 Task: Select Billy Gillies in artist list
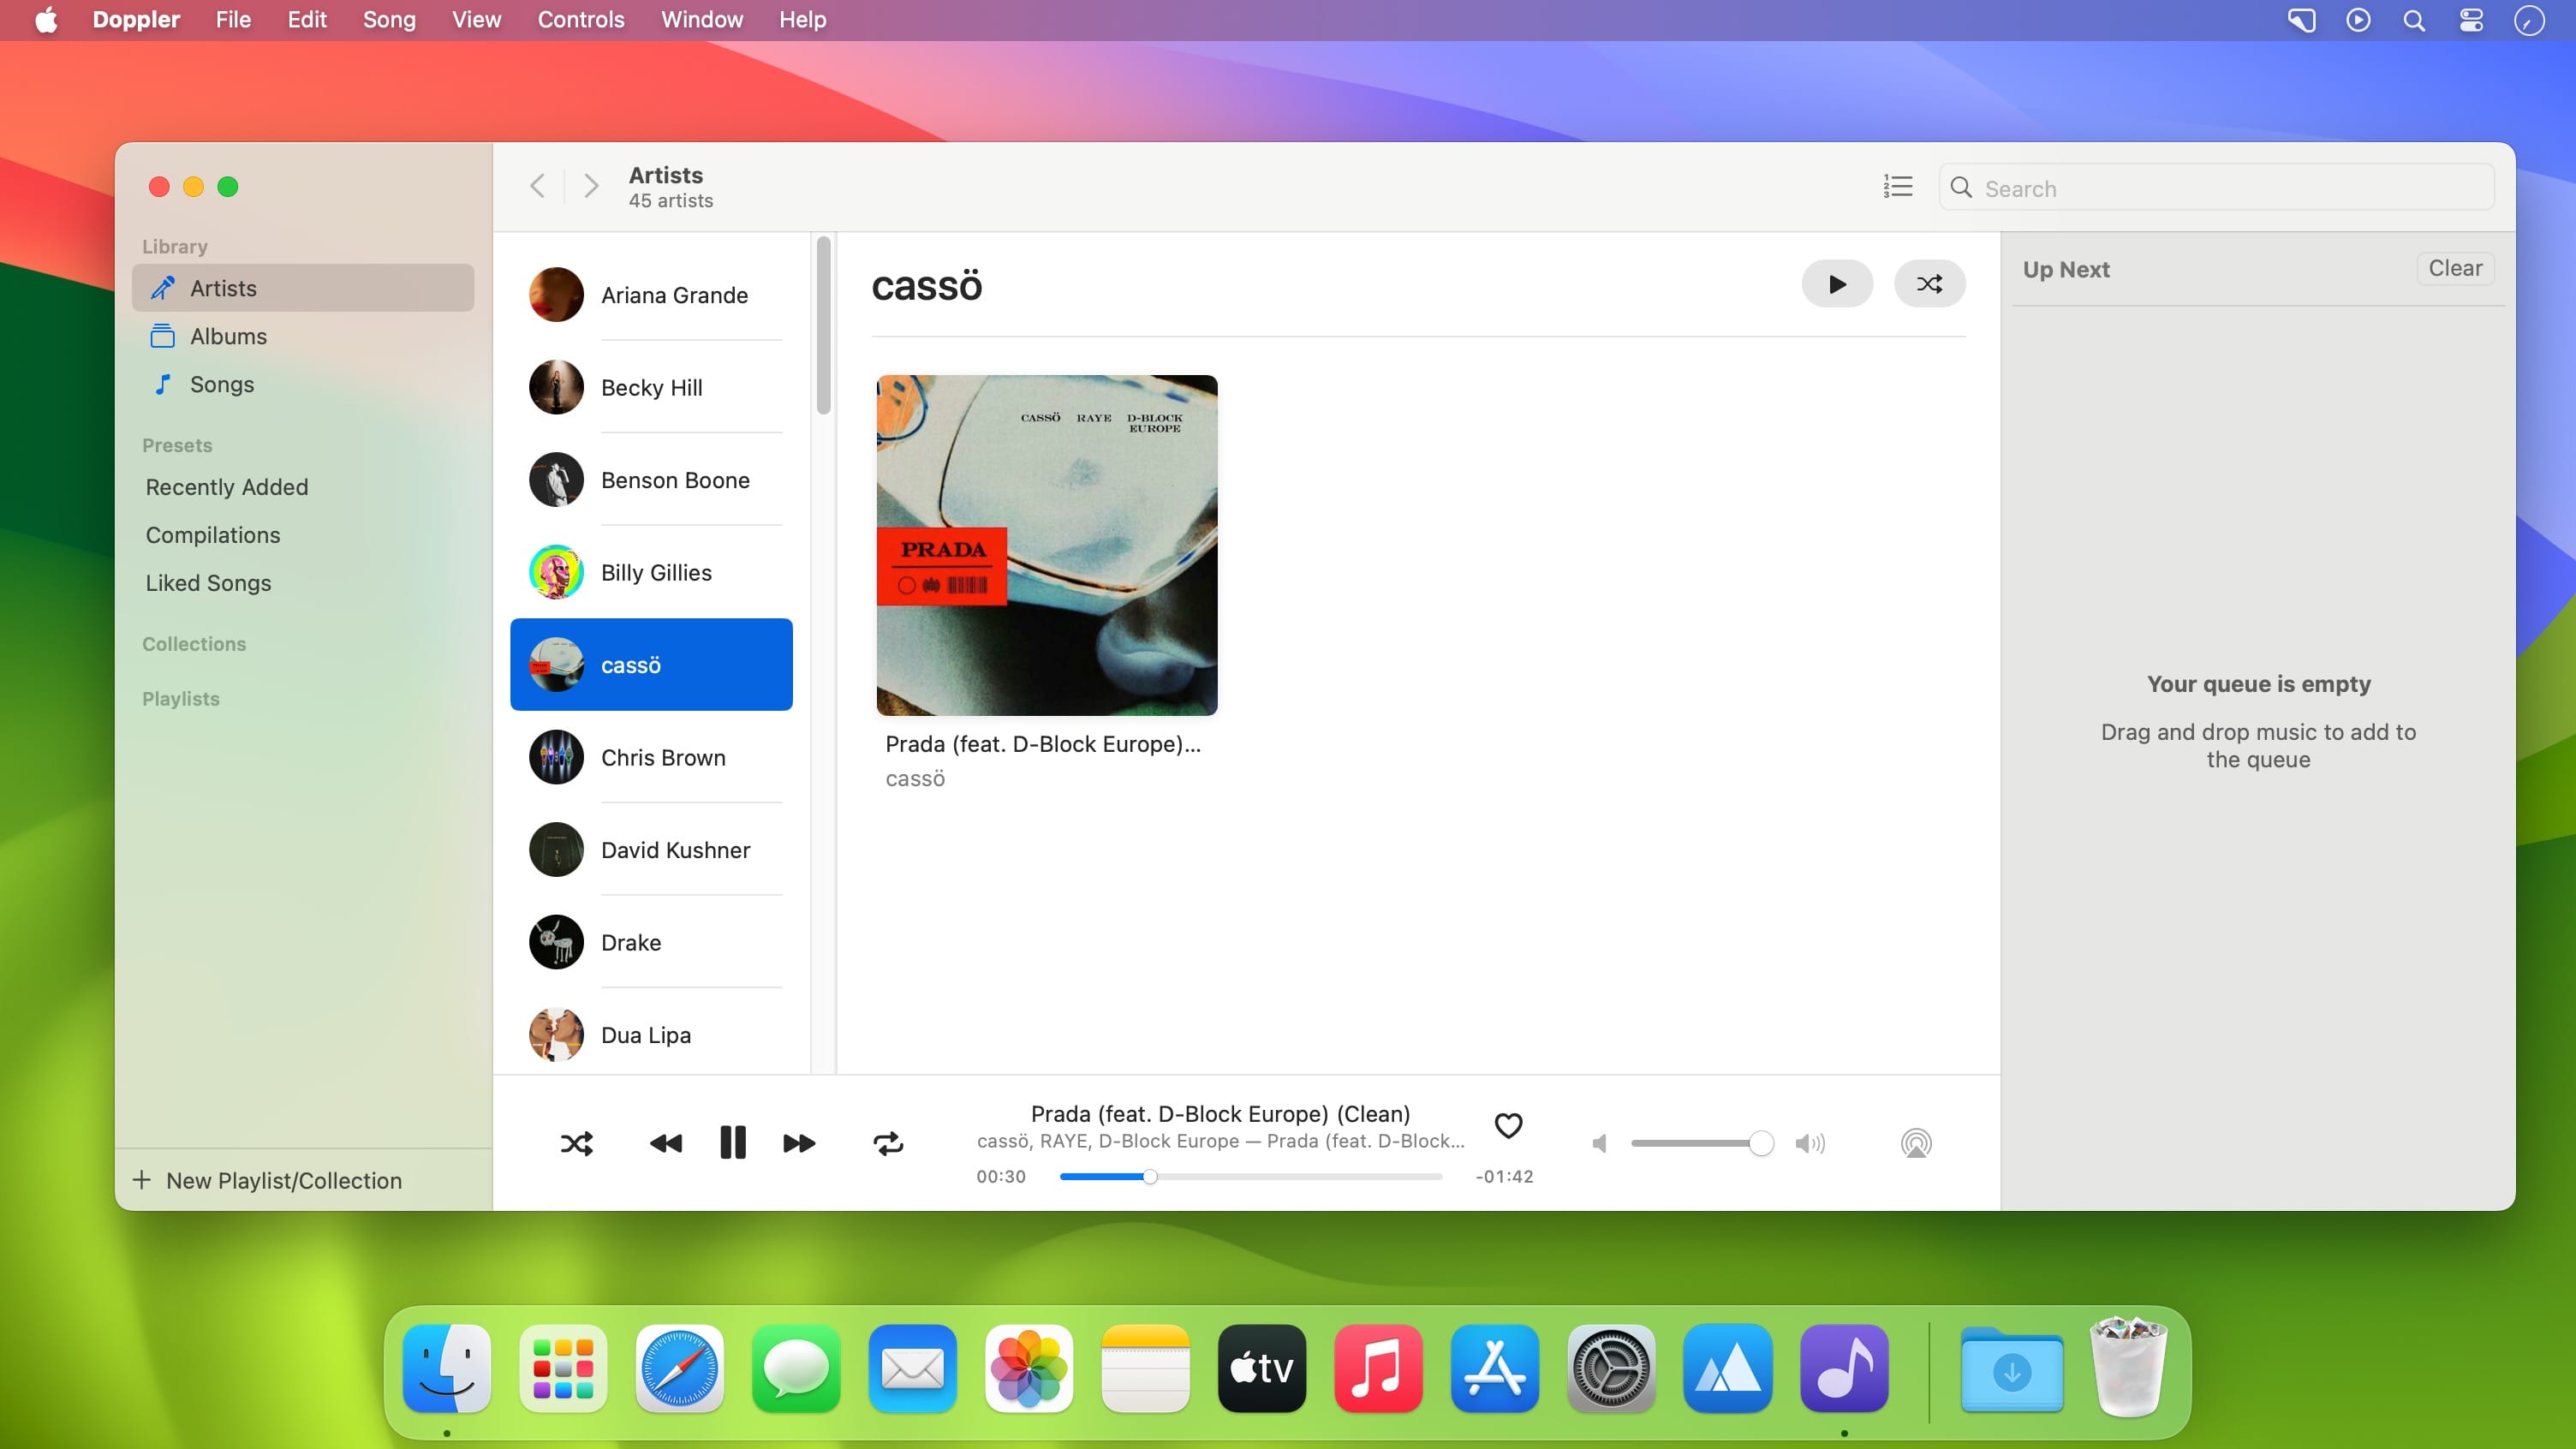(651, 572)
